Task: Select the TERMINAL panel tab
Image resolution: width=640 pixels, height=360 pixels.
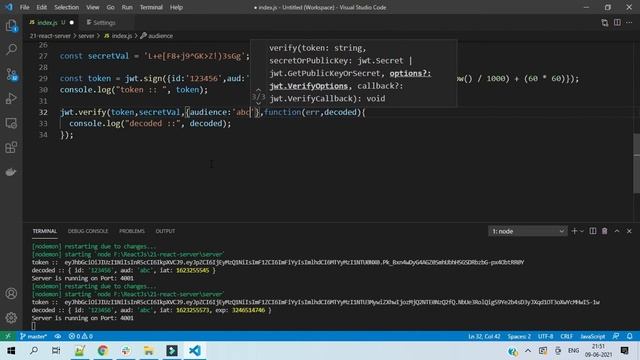Action: pyautogui.click(x=44, y=231)
